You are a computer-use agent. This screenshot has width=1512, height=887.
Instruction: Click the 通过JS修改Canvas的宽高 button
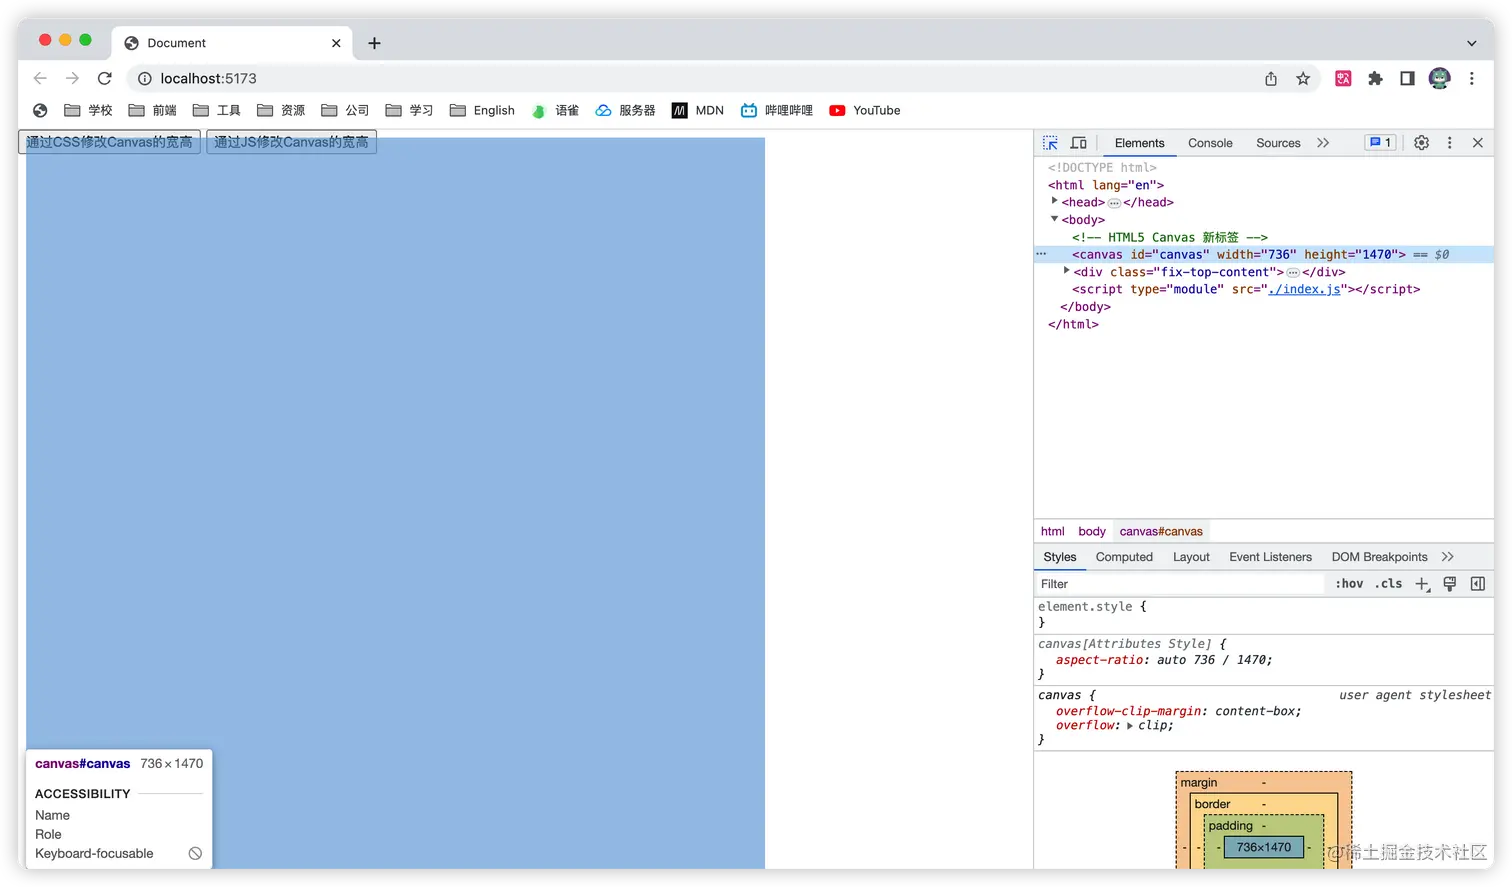[291, 142]
